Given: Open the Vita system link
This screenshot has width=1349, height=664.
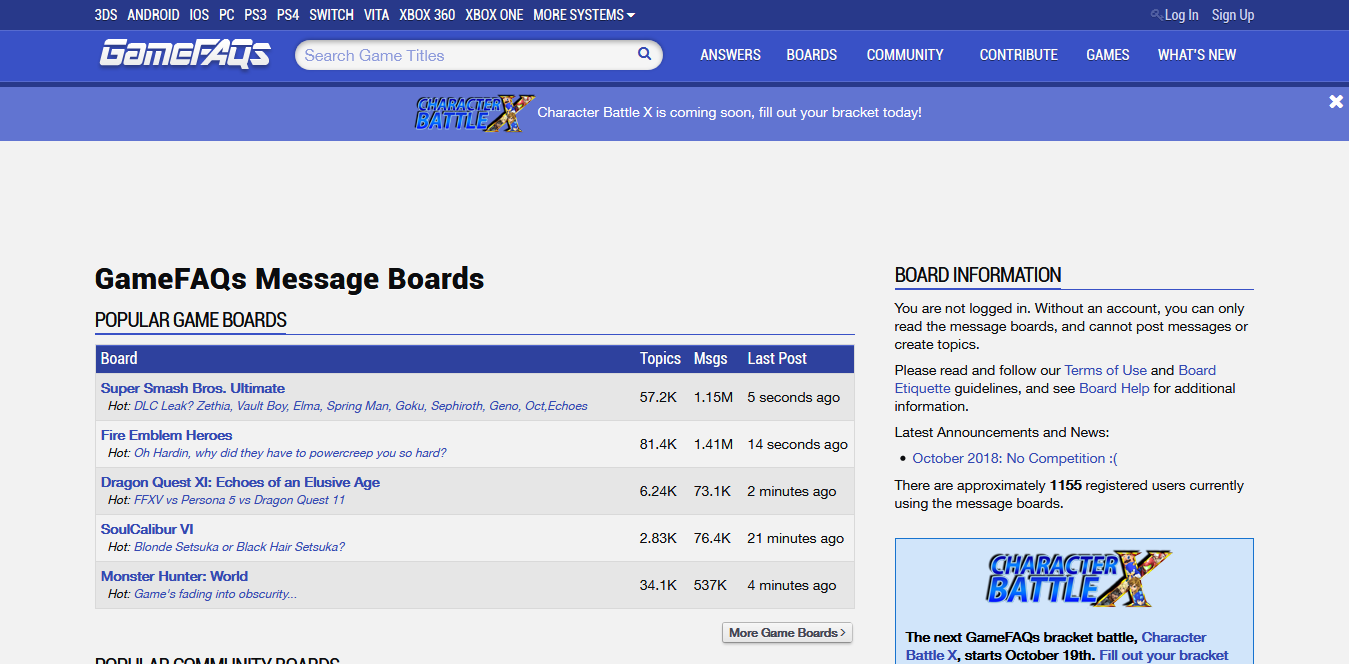Looking at the screenshot, I should pyautogui.click(x=377, y=15).
